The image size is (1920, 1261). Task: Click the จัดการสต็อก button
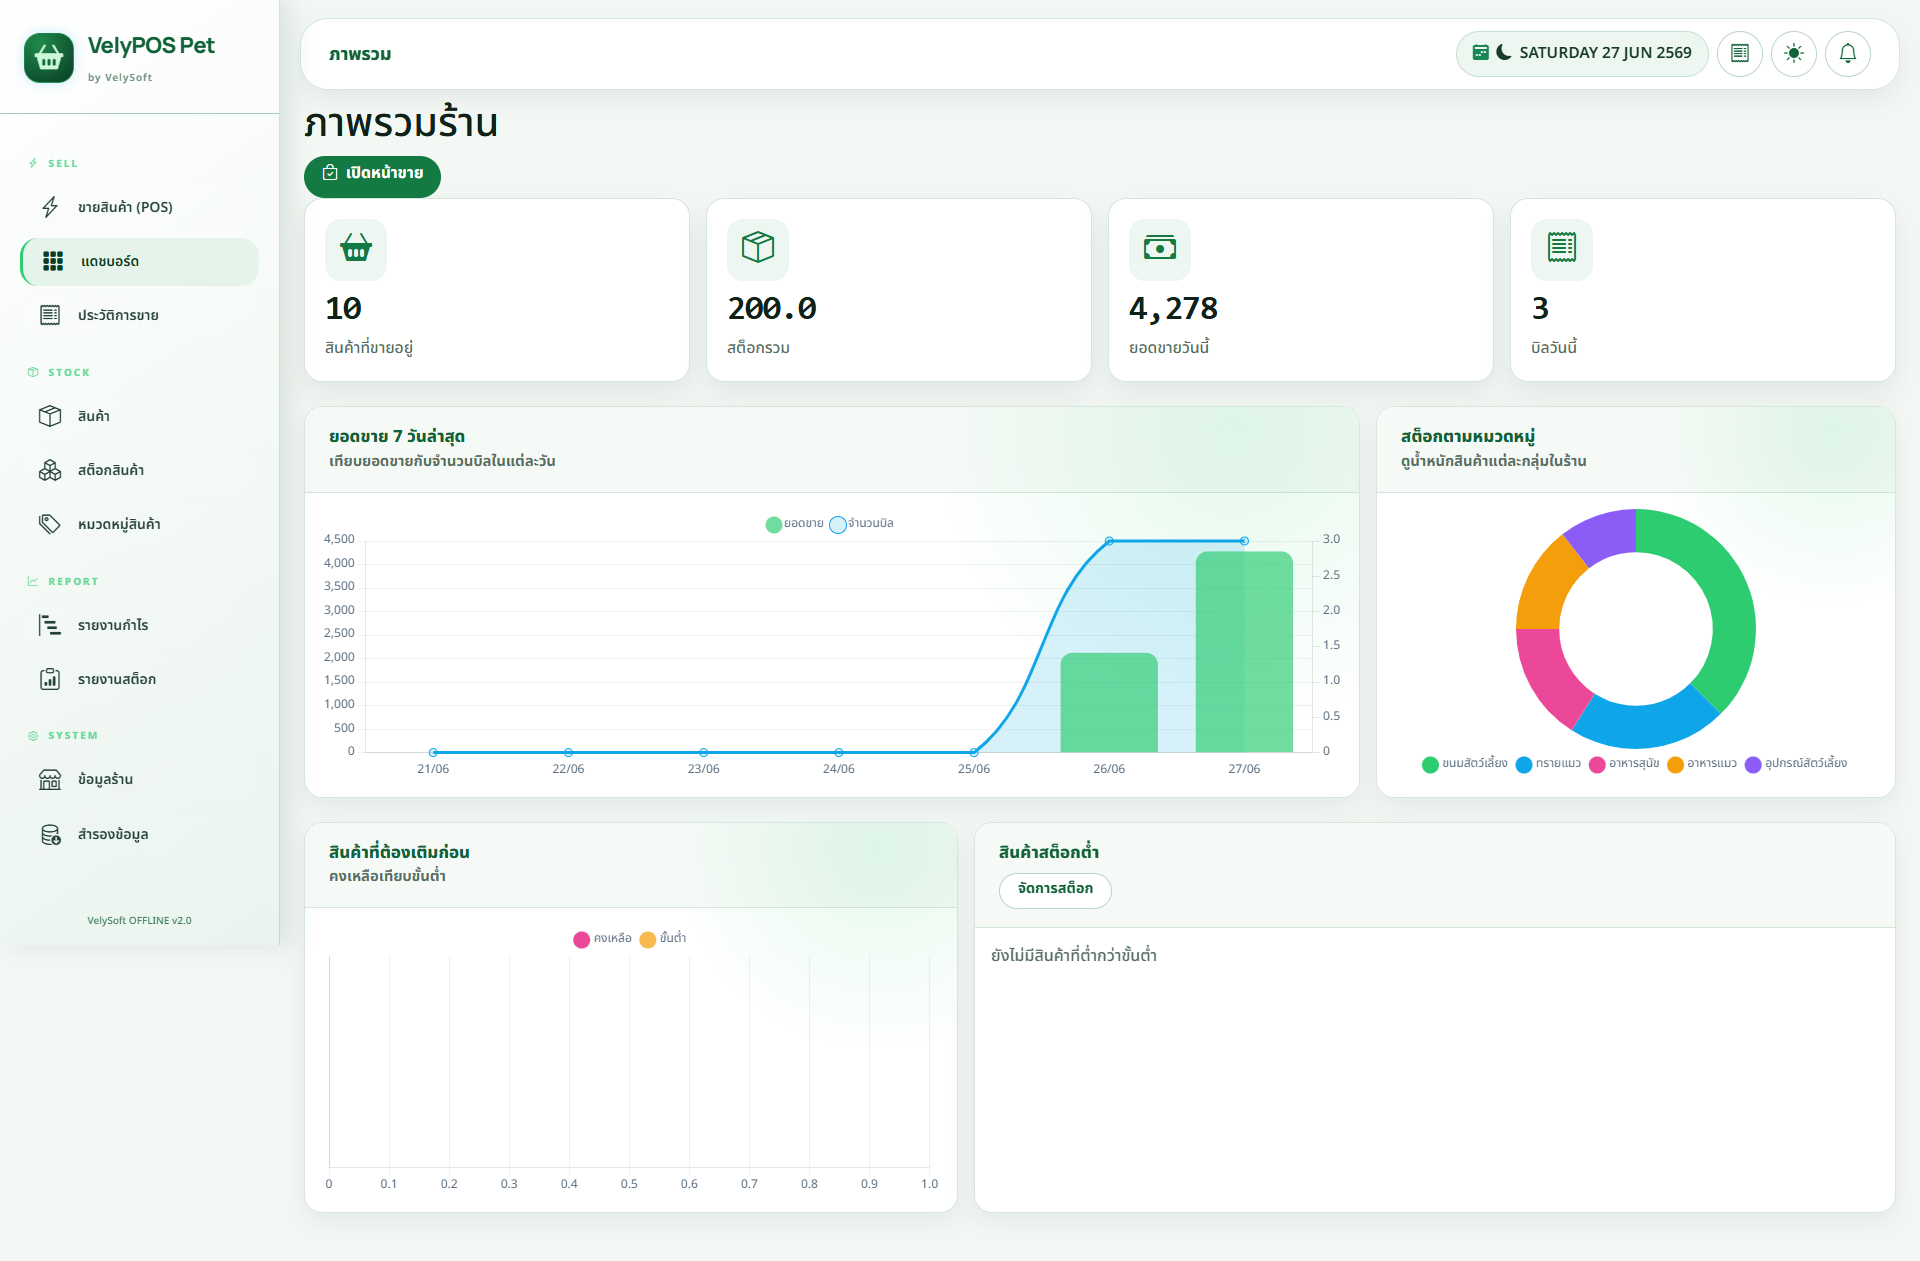point(1055,889)
